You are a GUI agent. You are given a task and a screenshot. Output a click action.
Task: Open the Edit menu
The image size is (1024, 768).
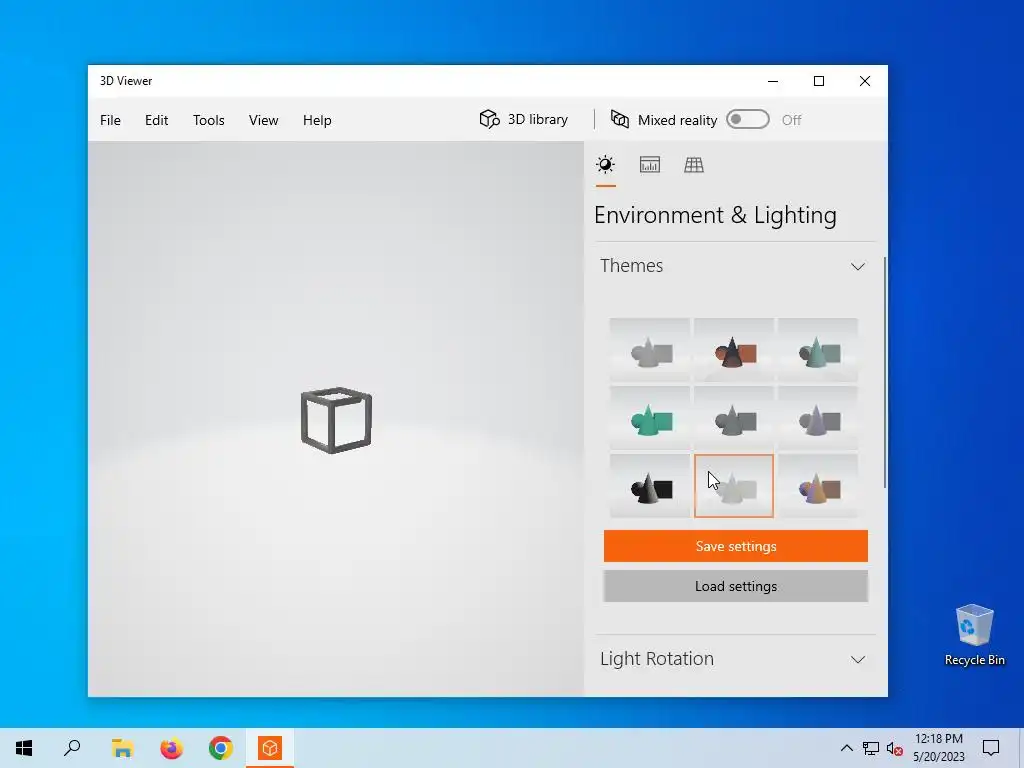(x=157, y=120)
